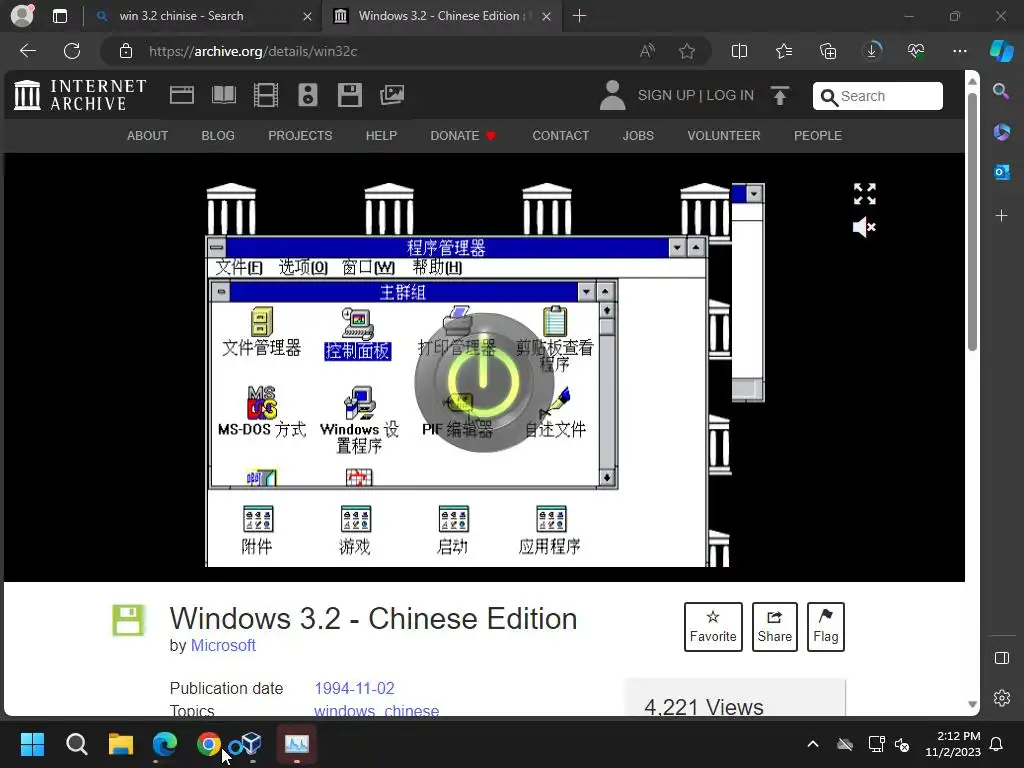Open File Explorer from taskbar

pos(121,744)
